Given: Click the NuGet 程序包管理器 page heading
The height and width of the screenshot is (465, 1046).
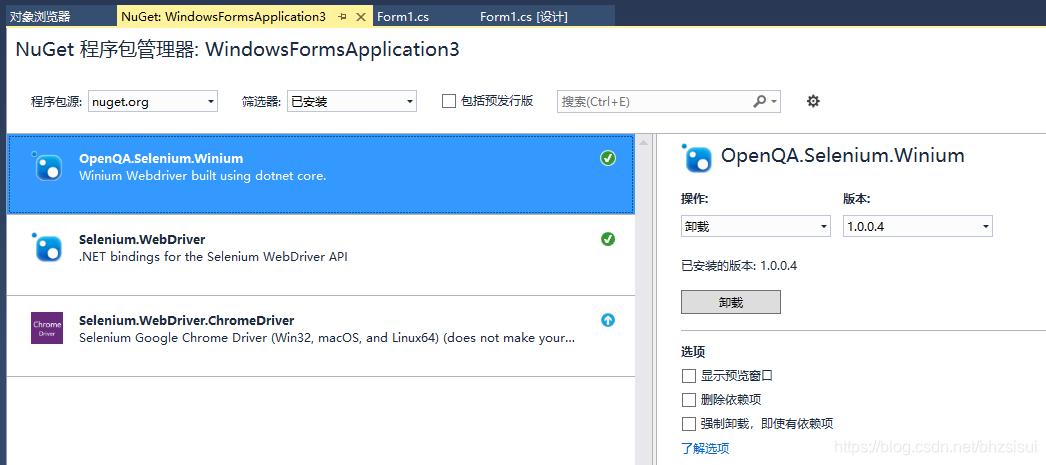Looking at the screenshot, I should pos(237,50).
